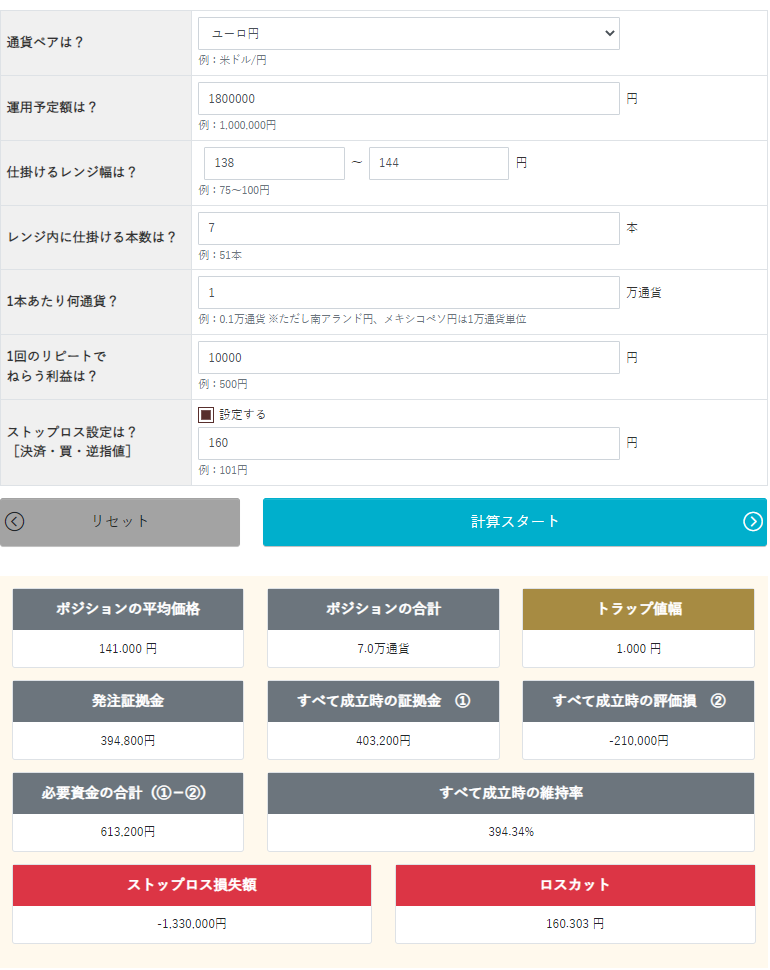Screen dimensions: 770x970
Task: Click the 発注証拠金 header
Action: click(128, 701)
